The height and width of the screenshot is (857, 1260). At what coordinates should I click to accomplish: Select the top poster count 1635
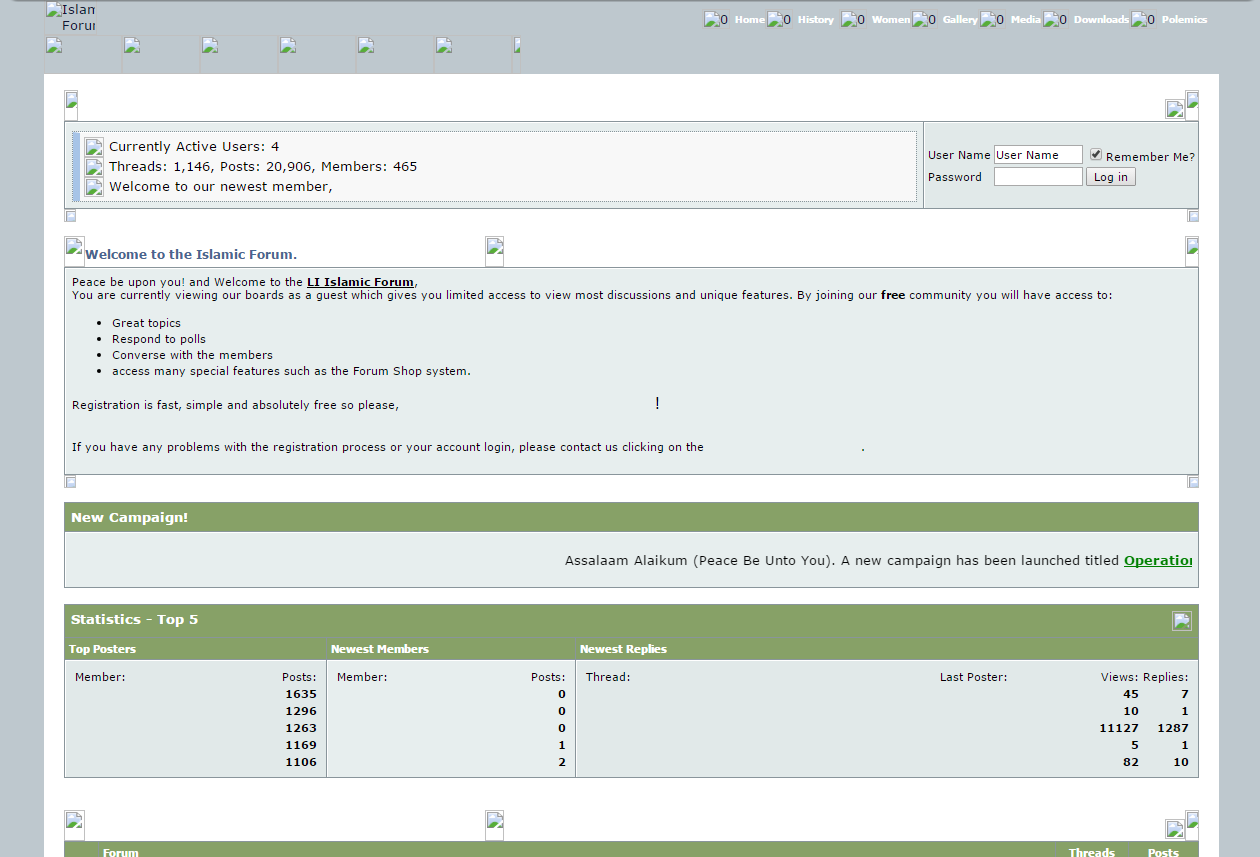301,694
